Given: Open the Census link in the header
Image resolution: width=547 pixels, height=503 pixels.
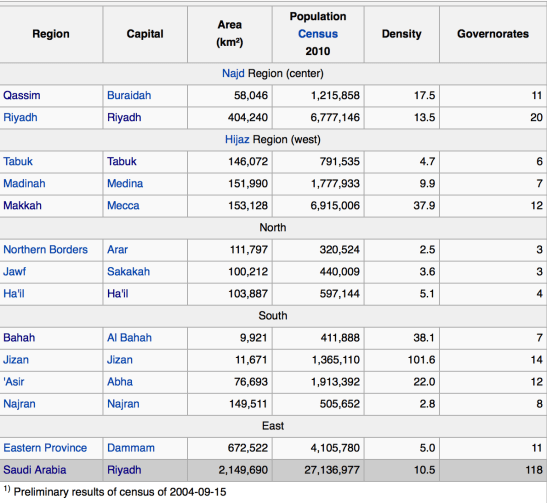Looking at the screenshot, I should pyautogui.click(x=318, y=34).
